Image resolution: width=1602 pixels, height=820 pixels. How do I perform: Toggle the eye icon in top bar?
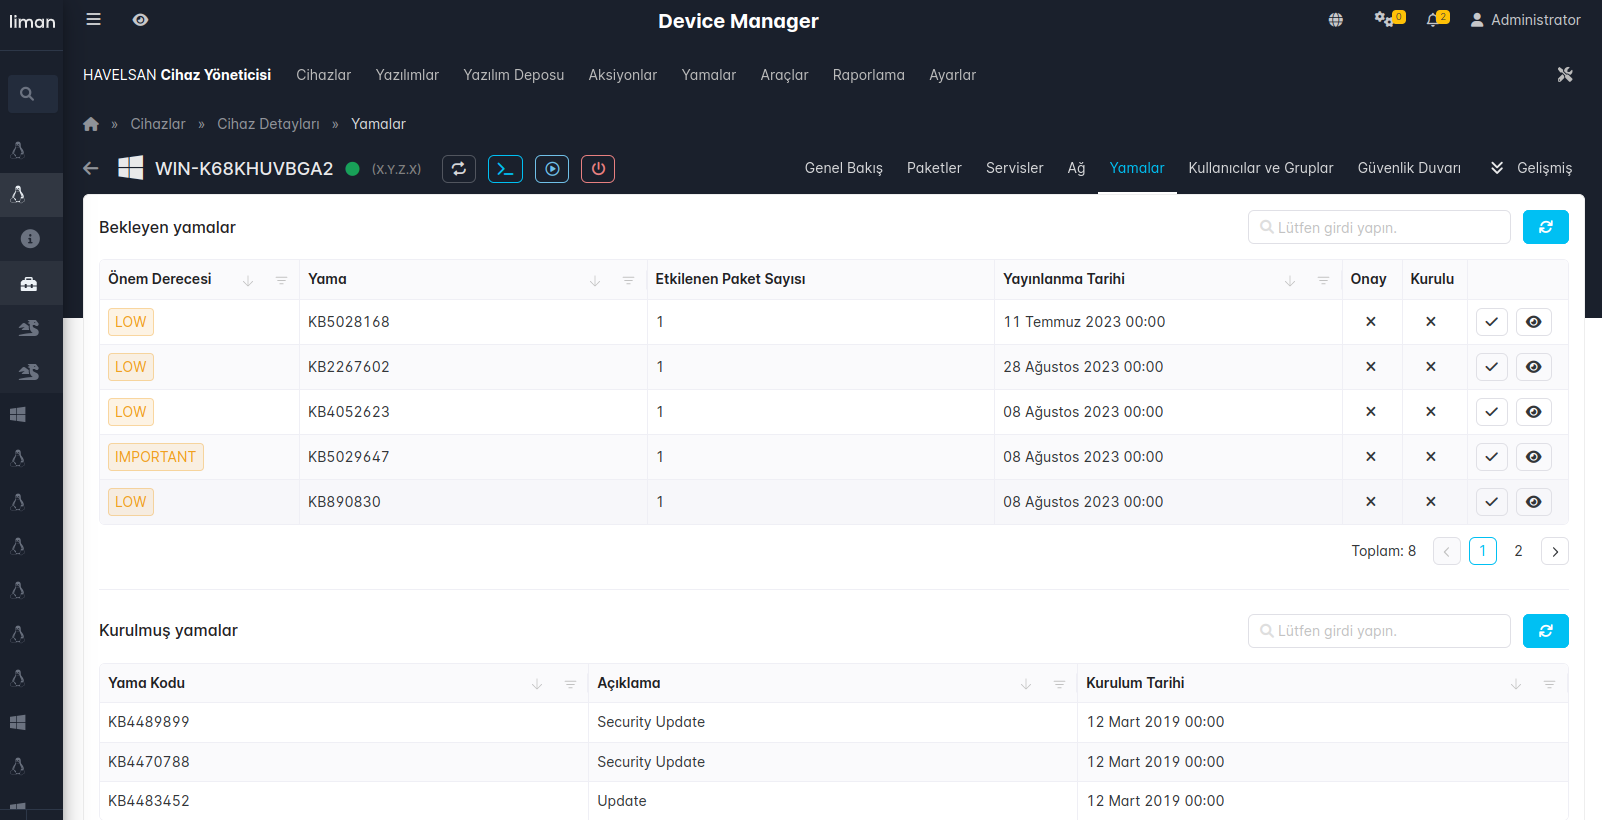pyautogui.click(x=141, y=20)
